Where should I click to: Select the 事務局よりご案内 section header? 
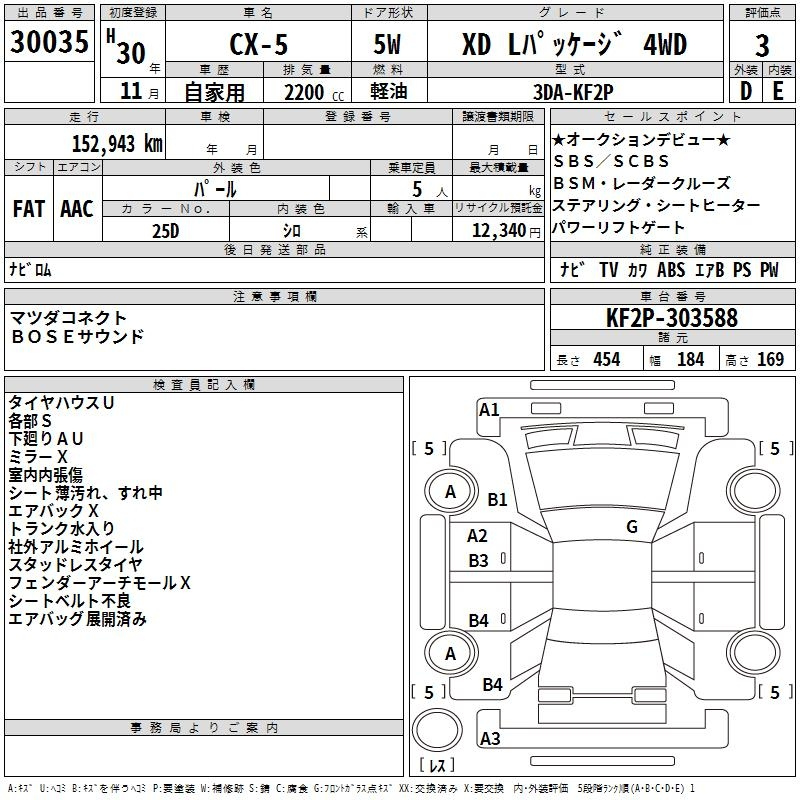pos(204,728)
